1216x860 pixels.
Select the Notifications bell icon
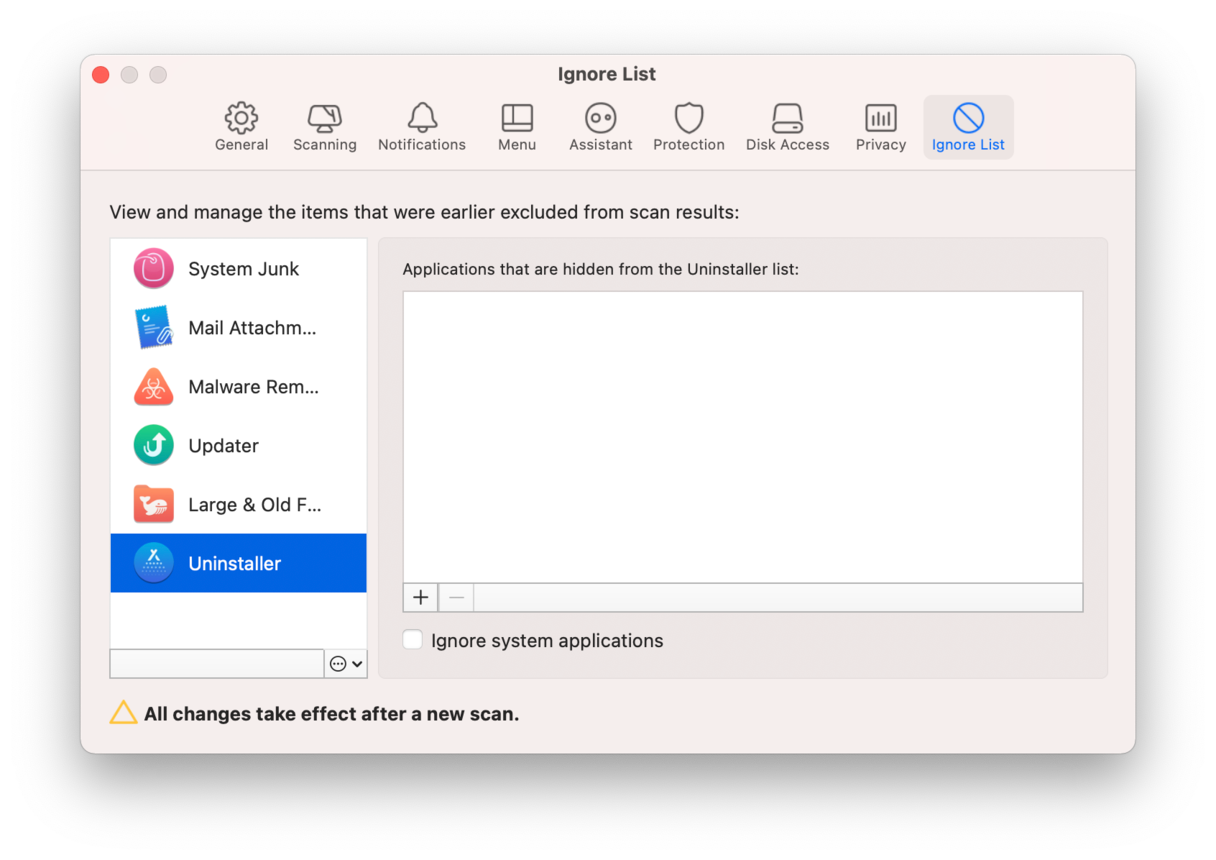(422, 118)
